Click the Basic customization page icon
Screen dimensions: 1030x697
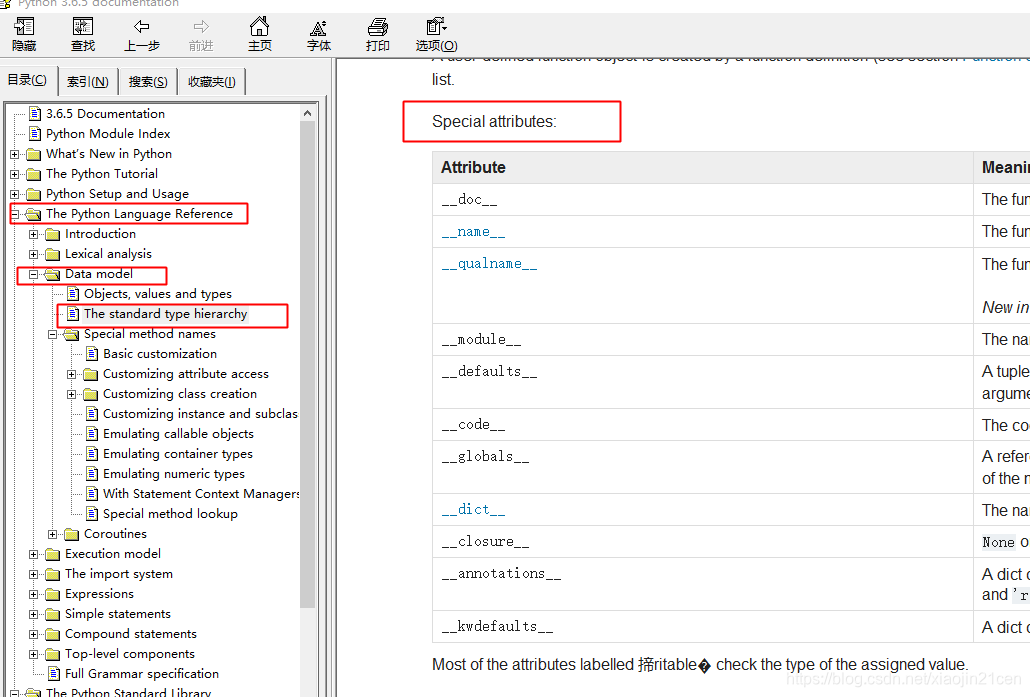(93, 354)
